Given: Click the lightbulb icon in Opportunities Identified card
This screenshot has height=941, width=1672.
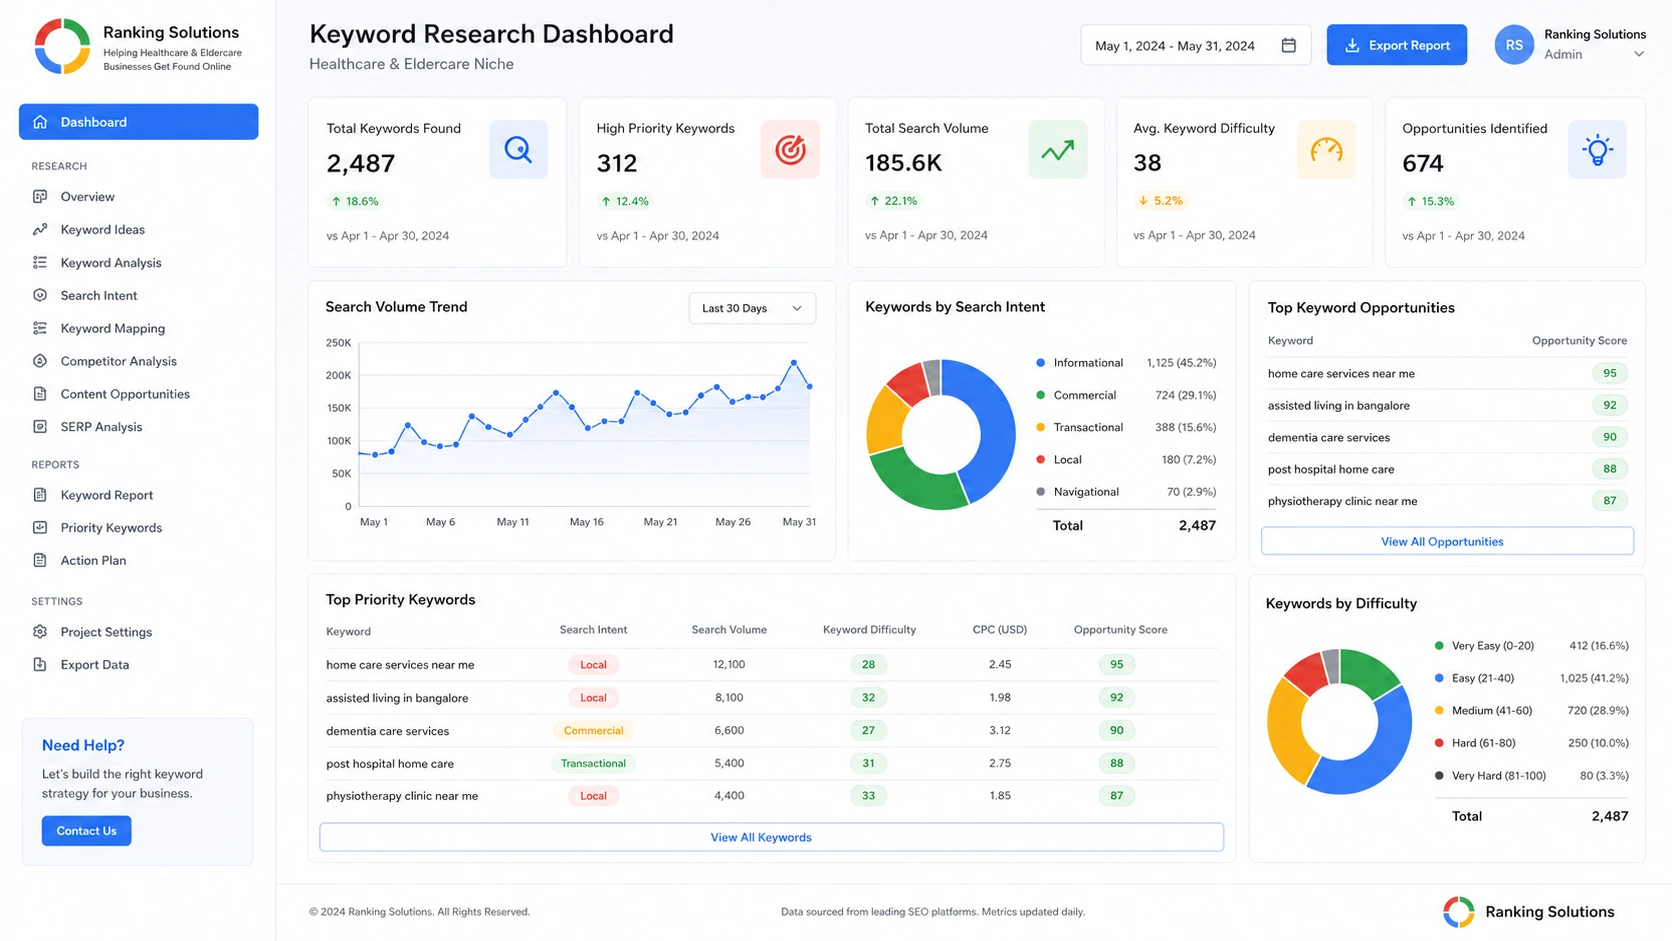Looking at the screenshot, I should tap(1597, 150).
